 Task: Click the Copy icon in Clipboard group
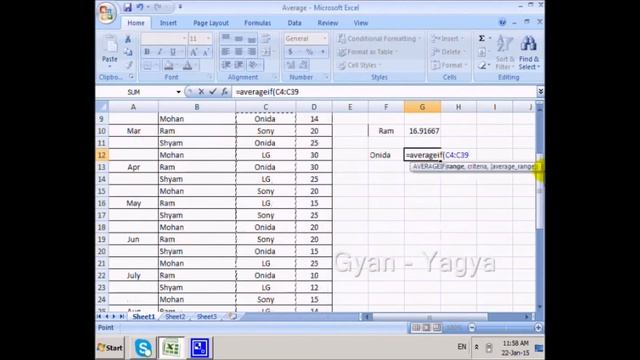click(128, 52)
